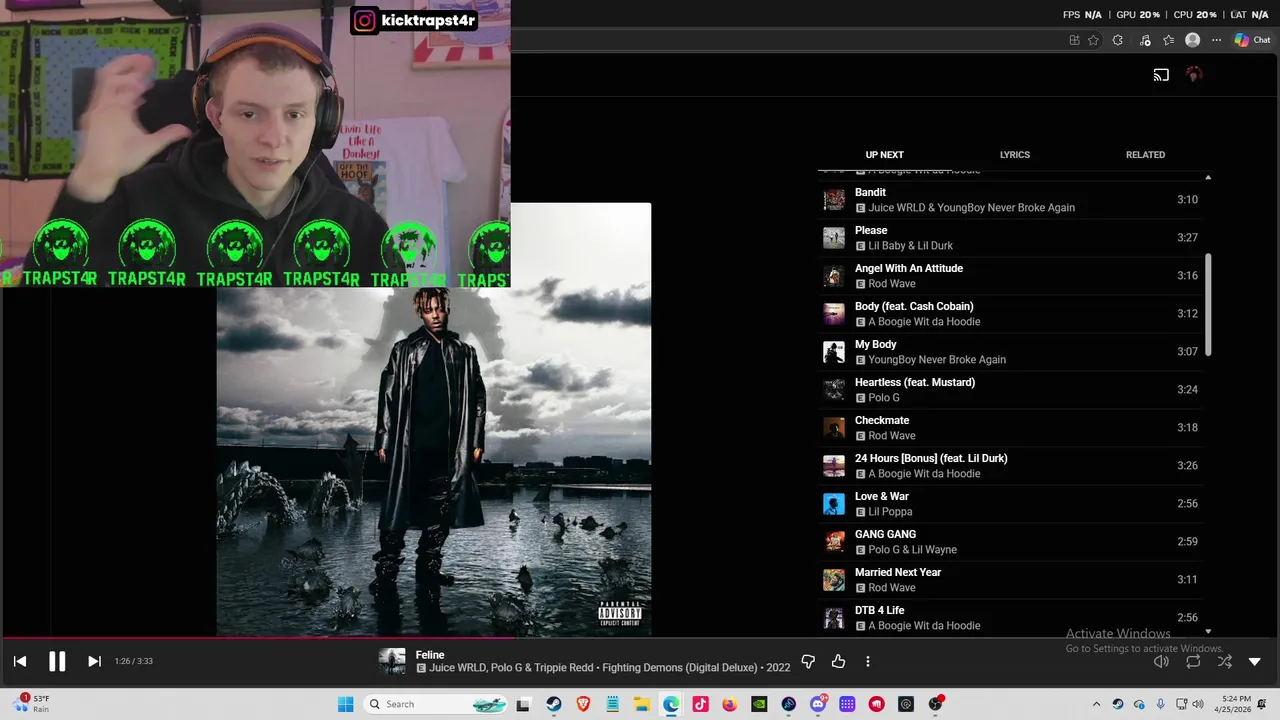Viewport: 1280px width, 720px height.
Task: Open NVIDIA app from the taskbar
Action: tap(759, 704)
